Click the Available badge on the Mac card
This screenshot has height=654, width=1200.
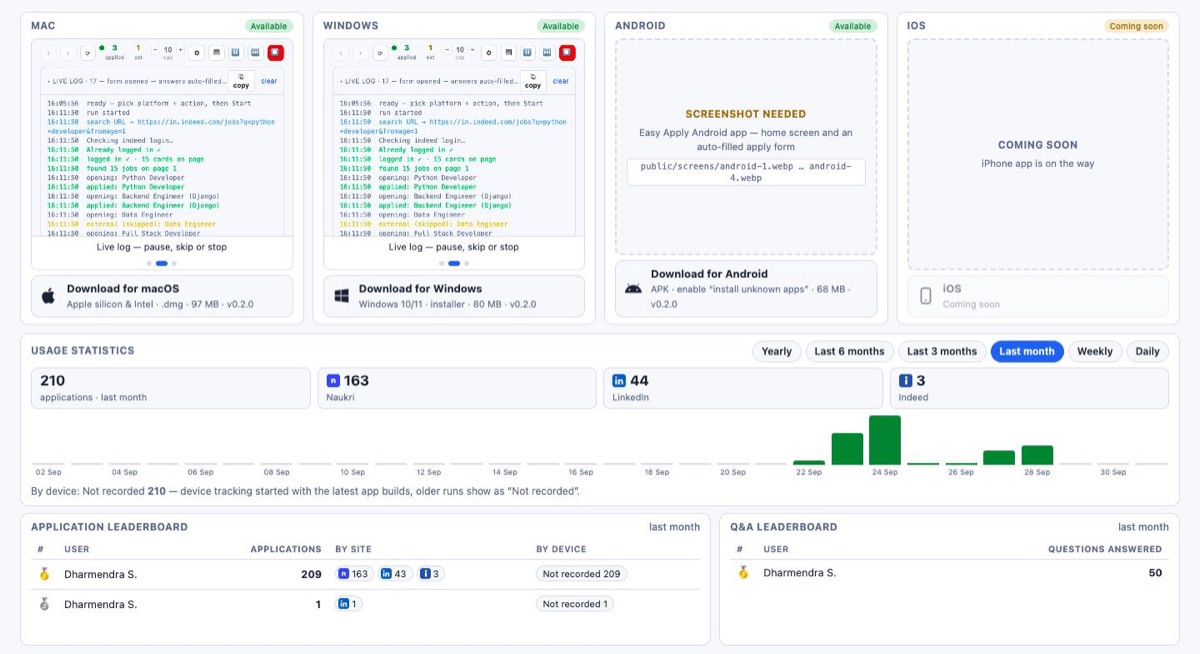coord(268,26)
